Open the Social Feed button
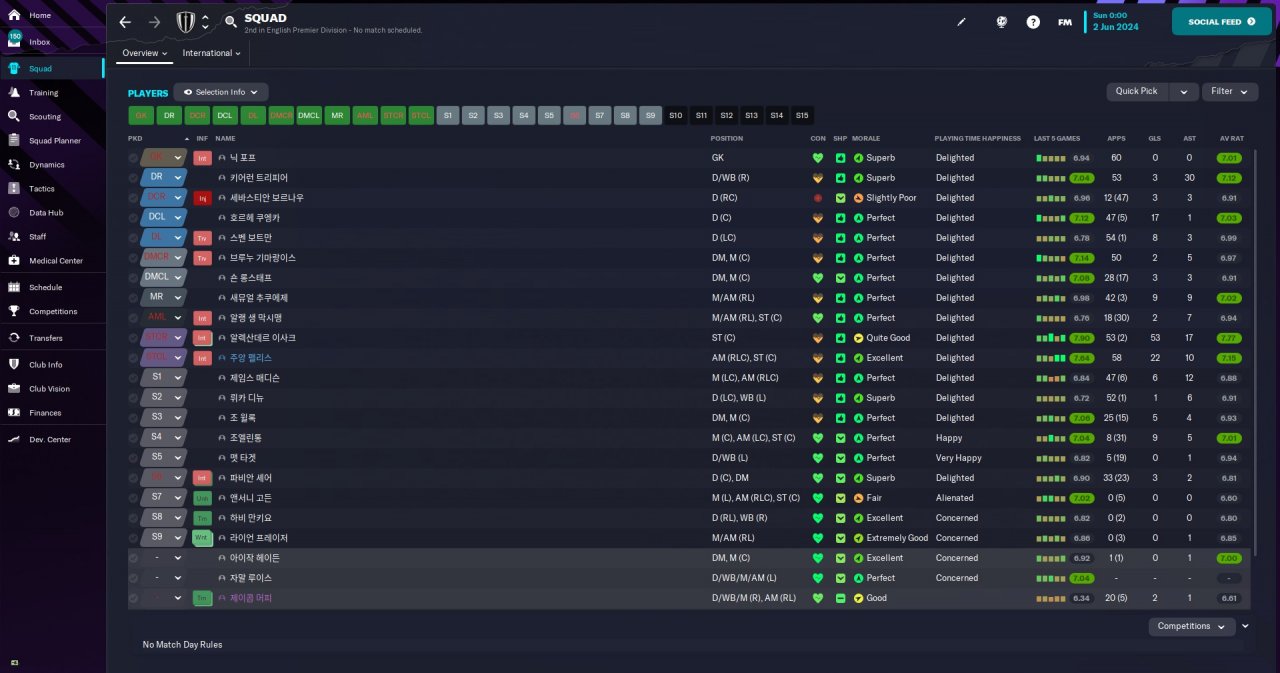Image resolution: width=1280 pixels, height=673 pixels. (x=1221, y=21)
